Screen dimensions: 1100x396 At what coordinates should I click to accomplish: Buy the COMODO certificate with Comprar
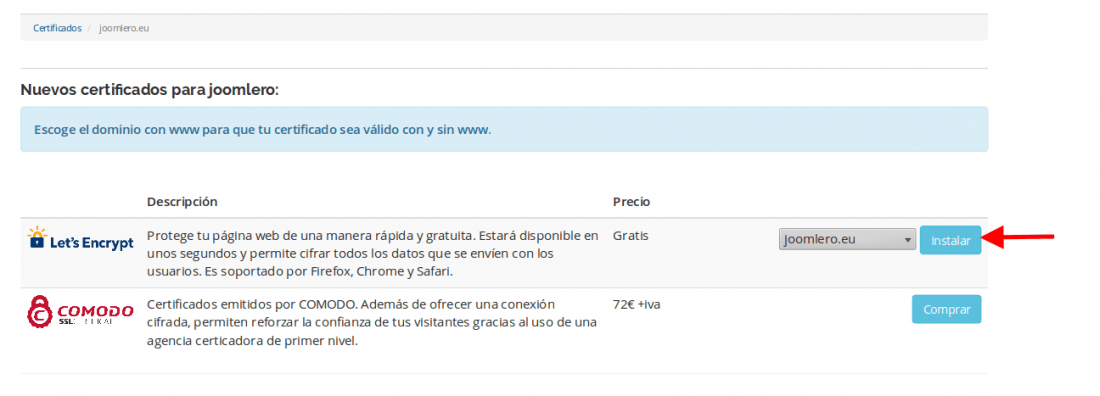tap(946, 309)
